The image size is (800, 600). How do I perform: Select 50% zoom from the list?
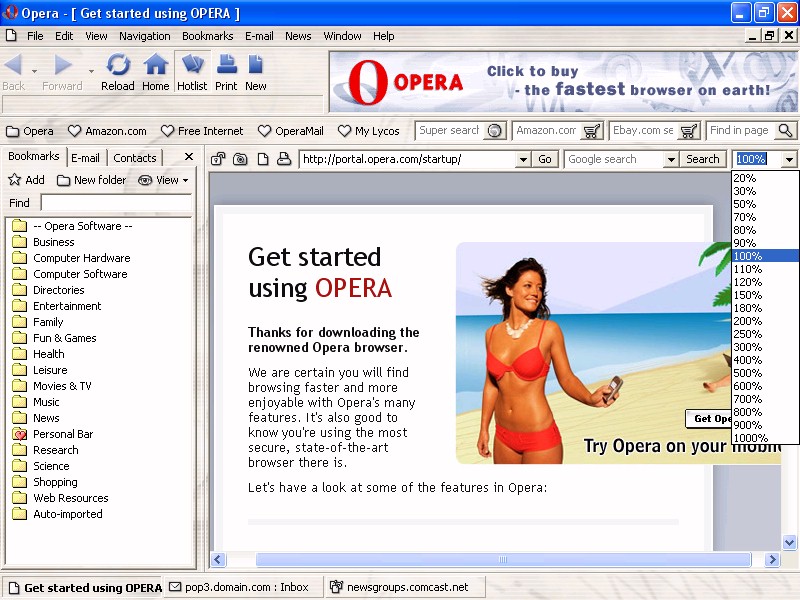[x=765, y=204]
